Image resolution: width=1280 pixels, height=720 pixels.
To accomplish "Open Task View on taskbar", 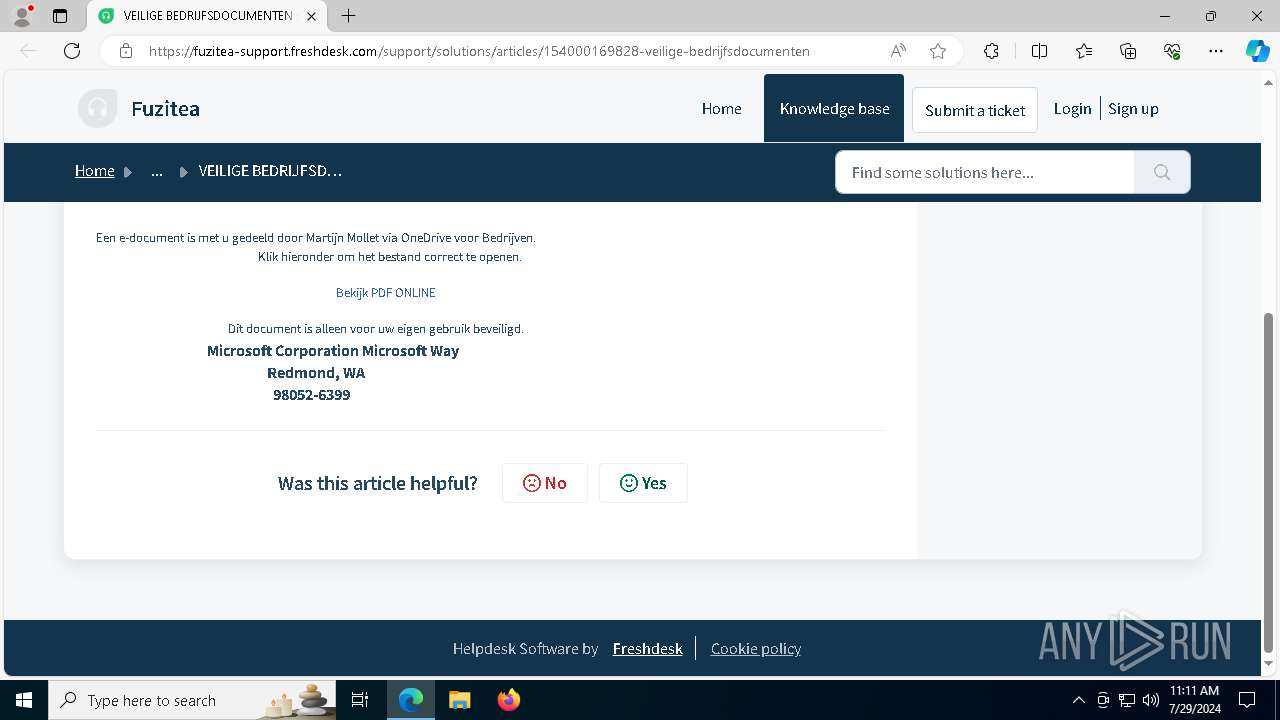I will click(x=360, y=700).
